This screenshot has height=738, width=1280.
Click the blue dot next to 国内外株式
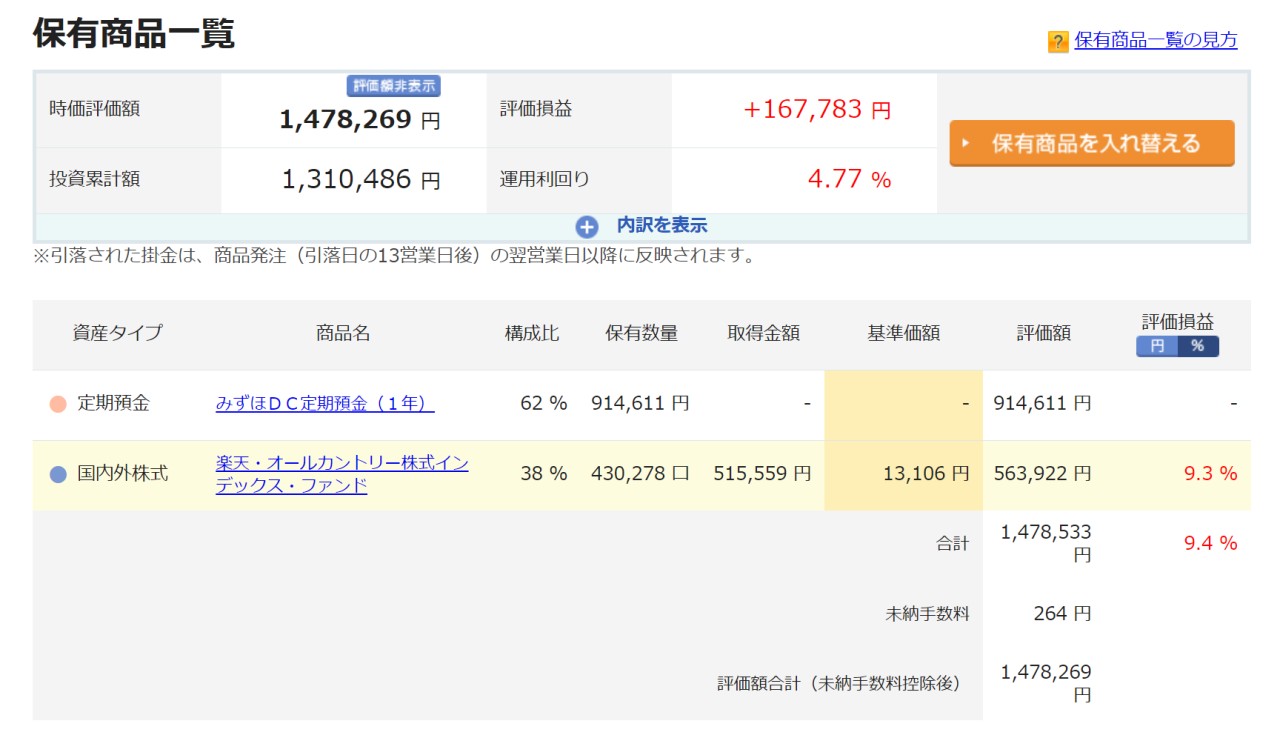click(58, 474)
